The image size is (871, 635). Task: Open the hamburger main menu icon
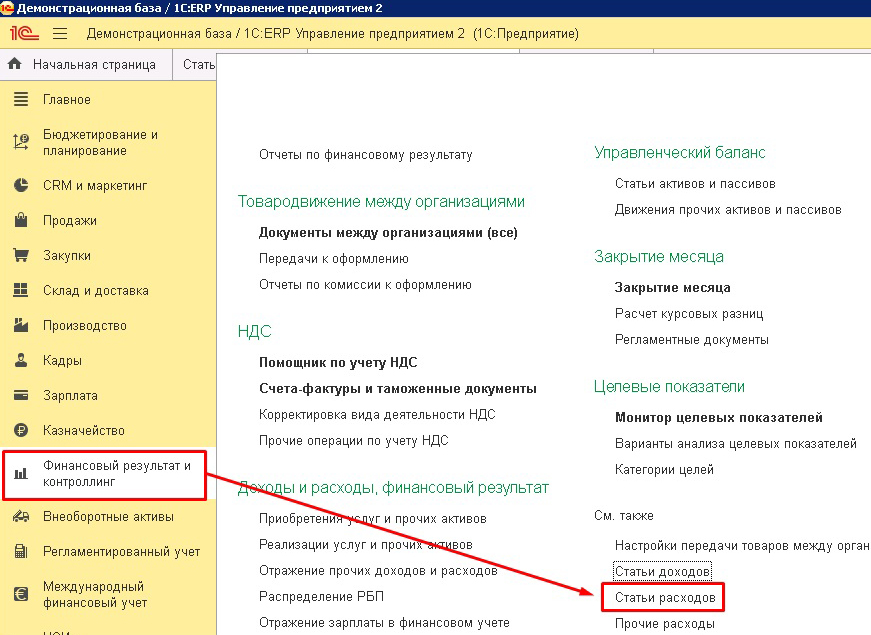59,34
